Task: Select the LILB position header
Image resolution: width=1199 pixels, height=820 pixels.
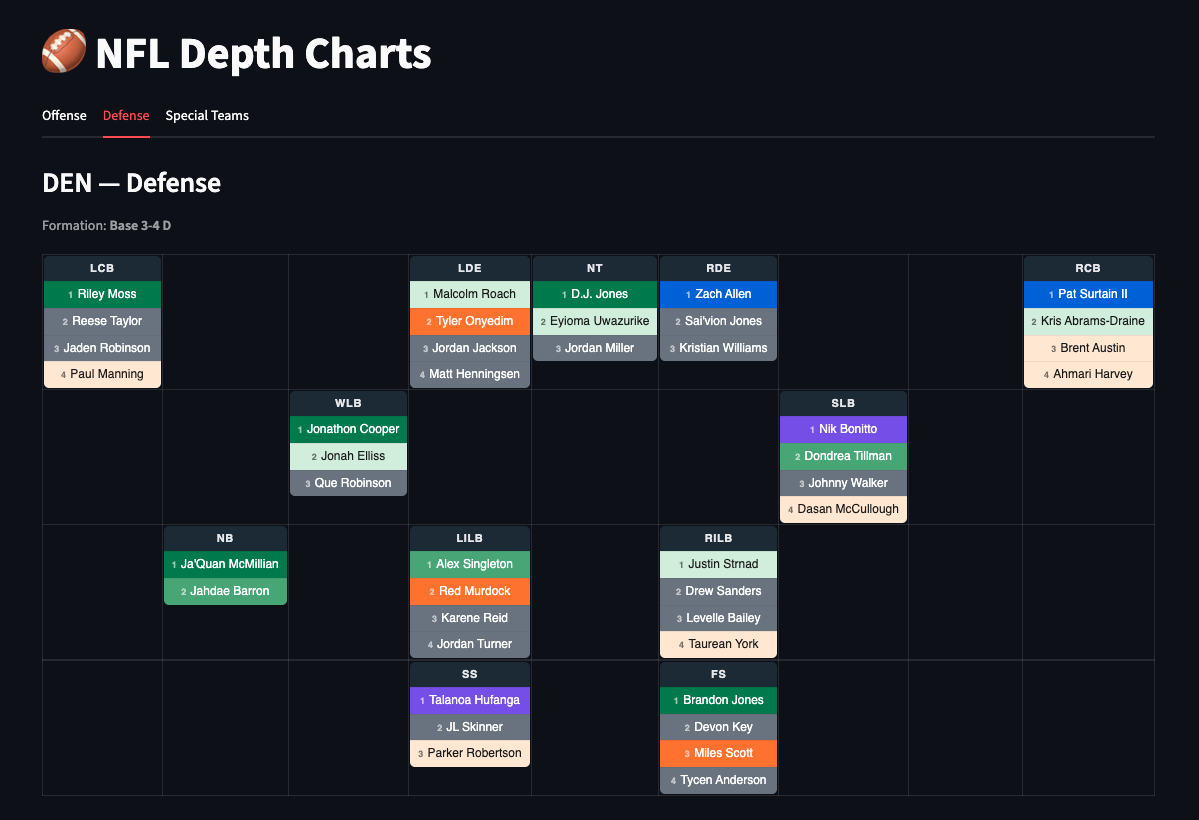Action: [470, 539]
